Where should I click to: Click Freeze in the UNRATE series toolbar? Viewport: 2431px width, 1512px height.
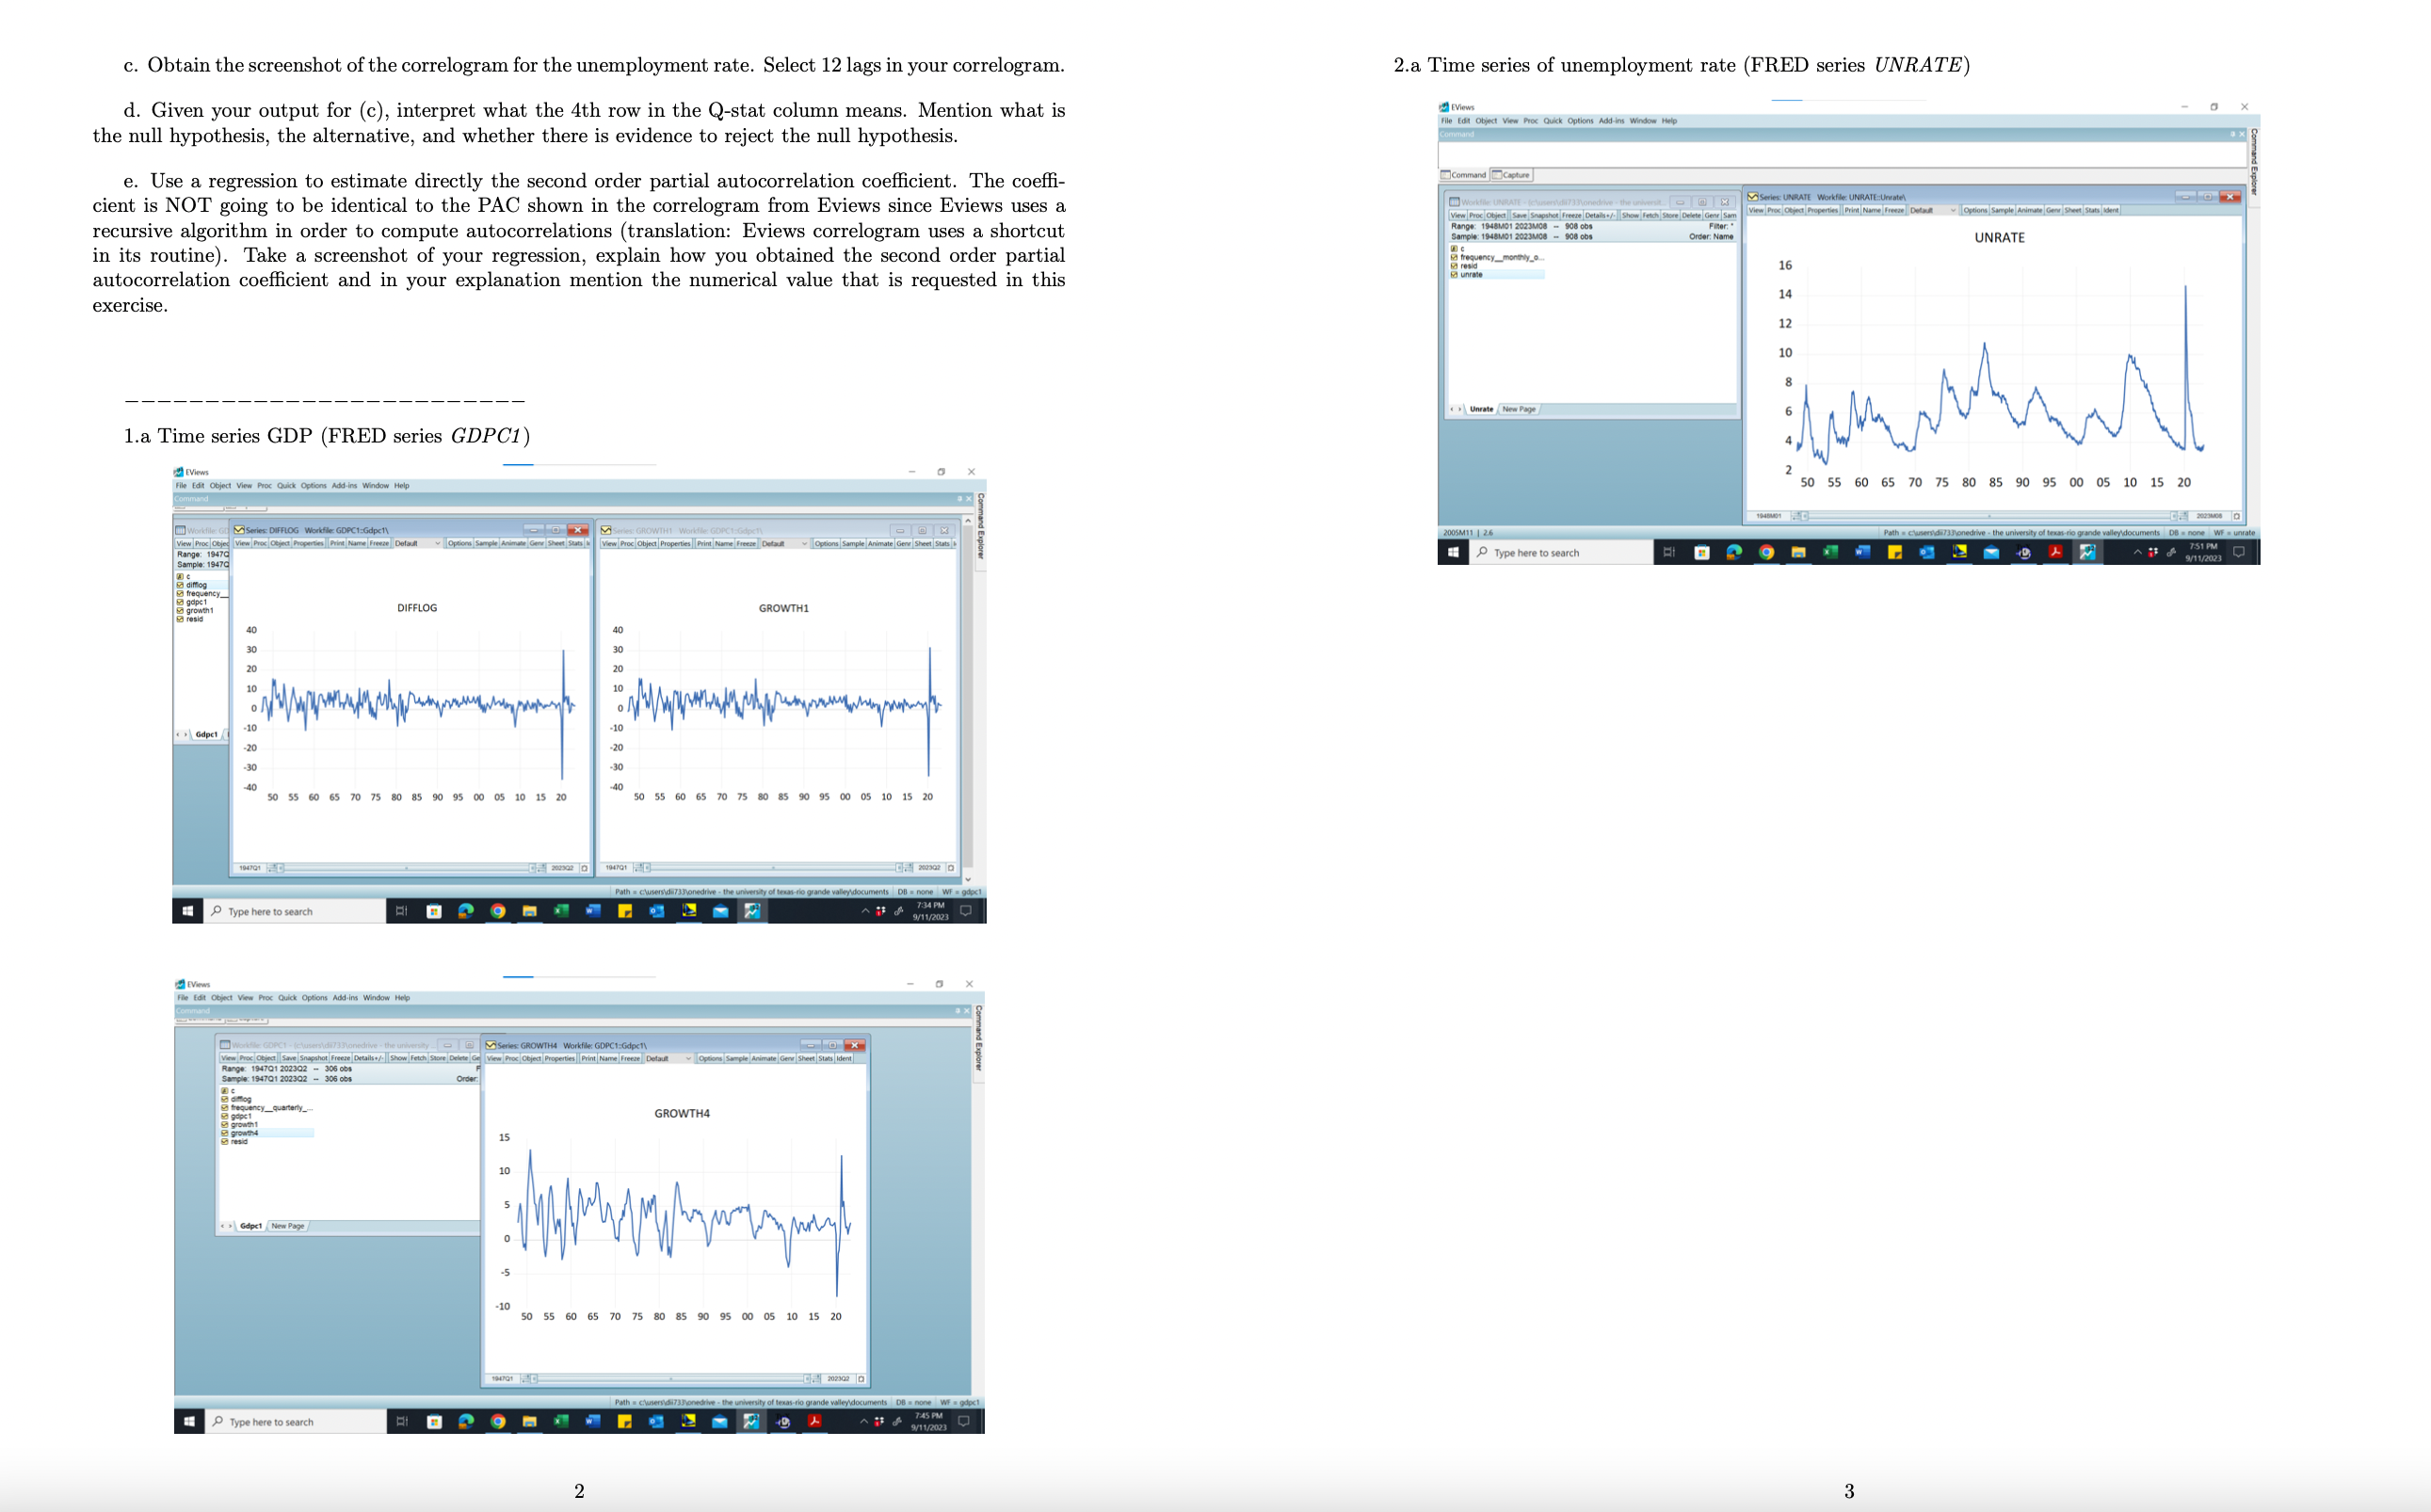pos(1894,210)
